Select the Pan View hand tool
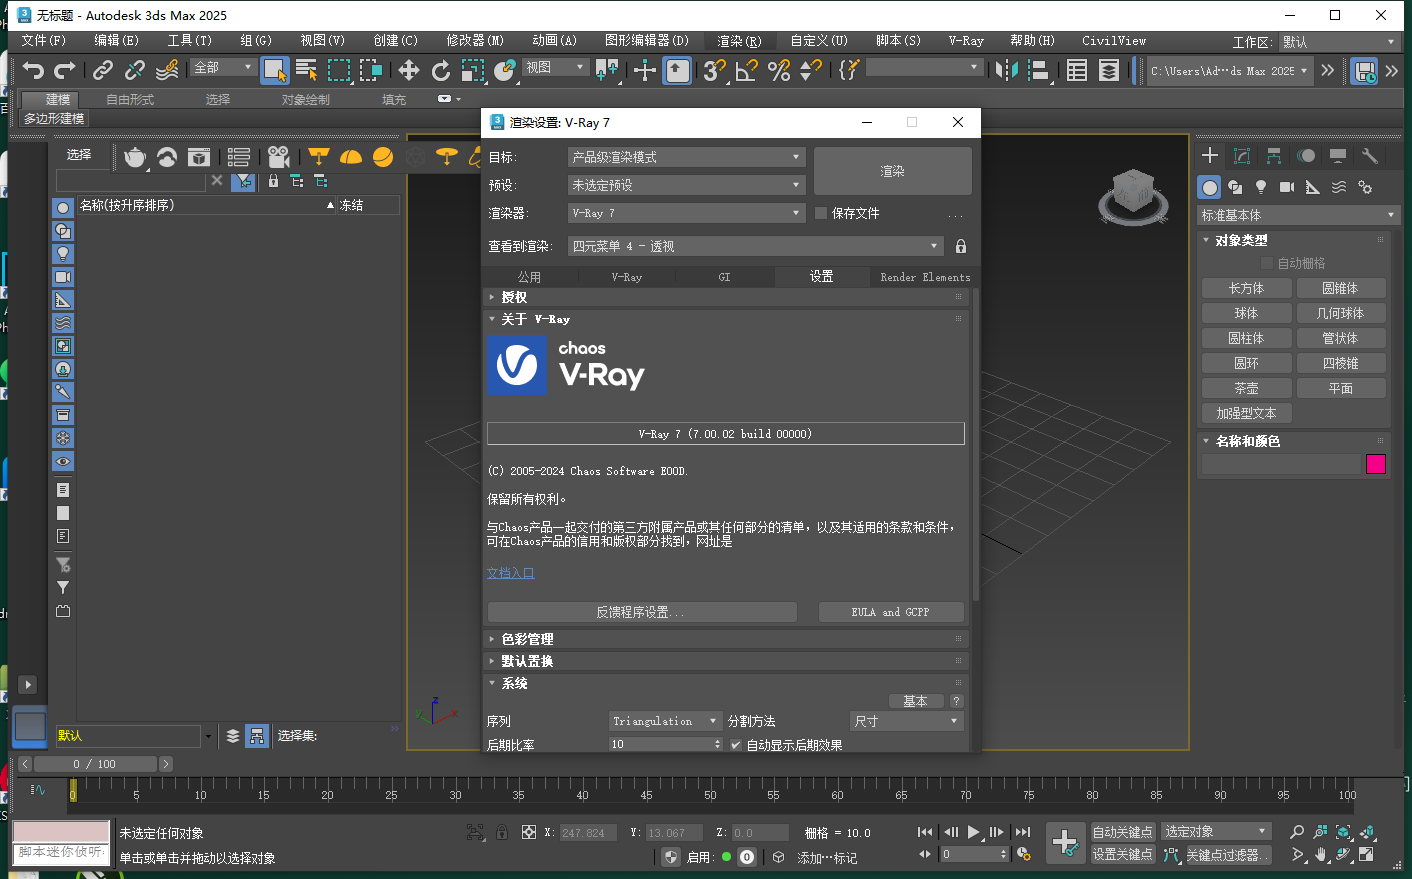 pos(1320,855)
